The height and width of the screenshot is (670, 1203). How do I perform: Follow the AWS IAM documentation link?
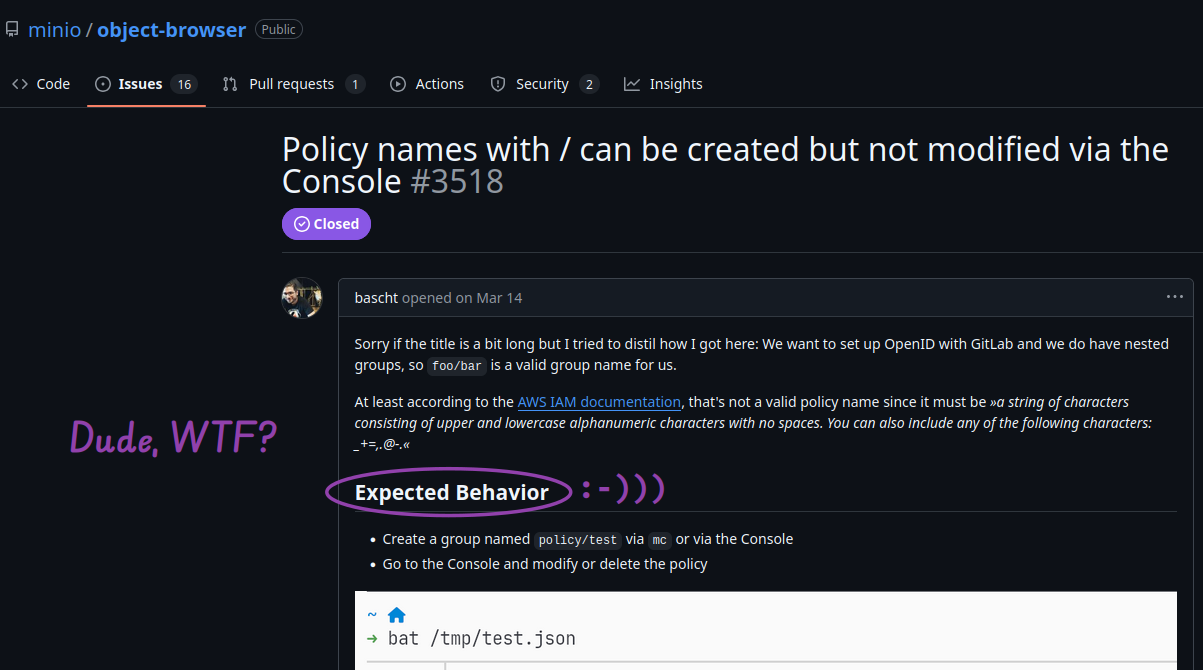click(x=599, y=402)
